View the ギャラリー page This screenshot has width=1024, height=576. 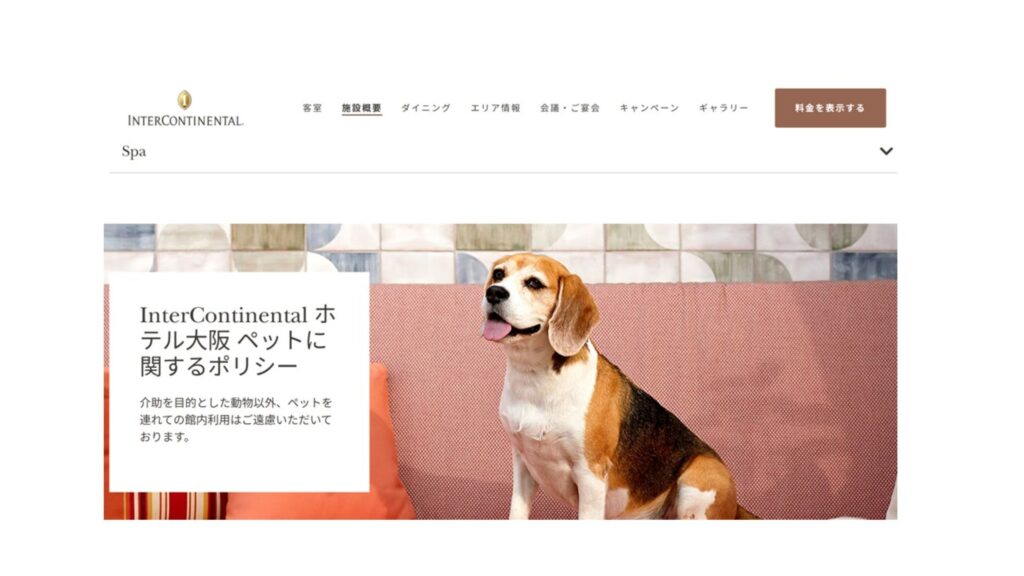click(x=724, y=108)
